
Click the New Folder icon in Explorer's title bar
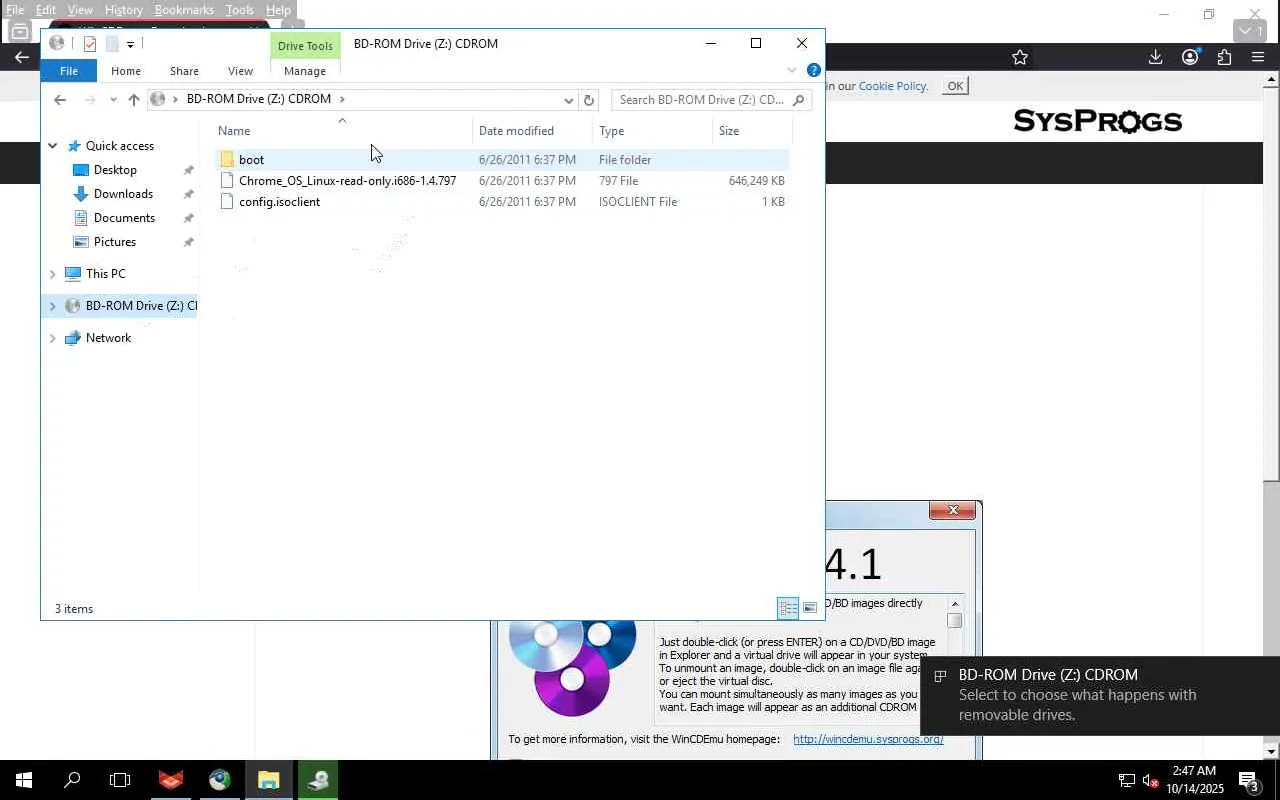tap(112, 43)
